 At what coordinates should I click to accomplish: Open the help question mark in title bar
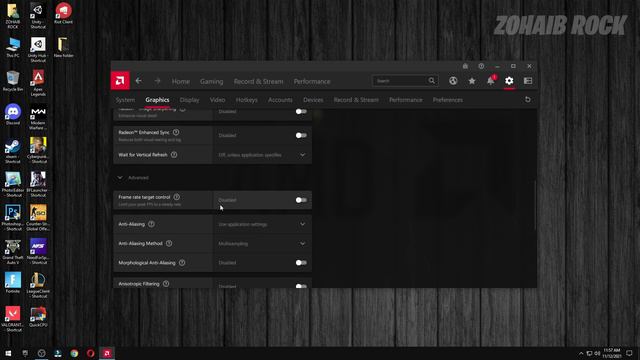(x=481, y=66)
